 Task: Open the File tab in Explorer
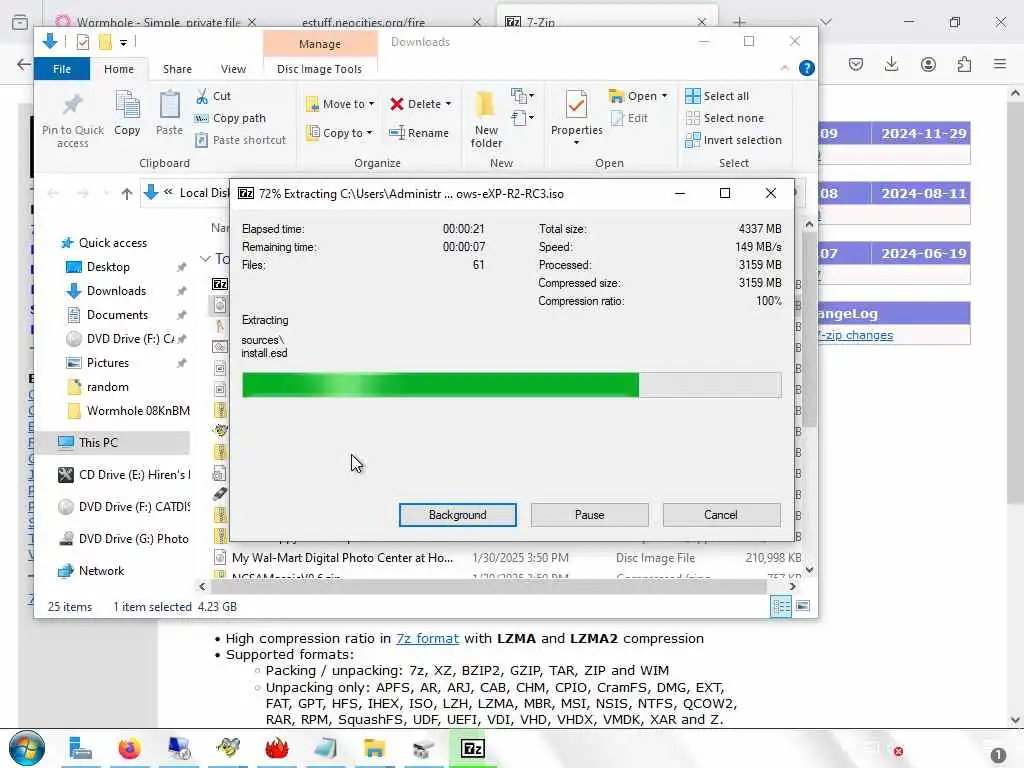61,69
